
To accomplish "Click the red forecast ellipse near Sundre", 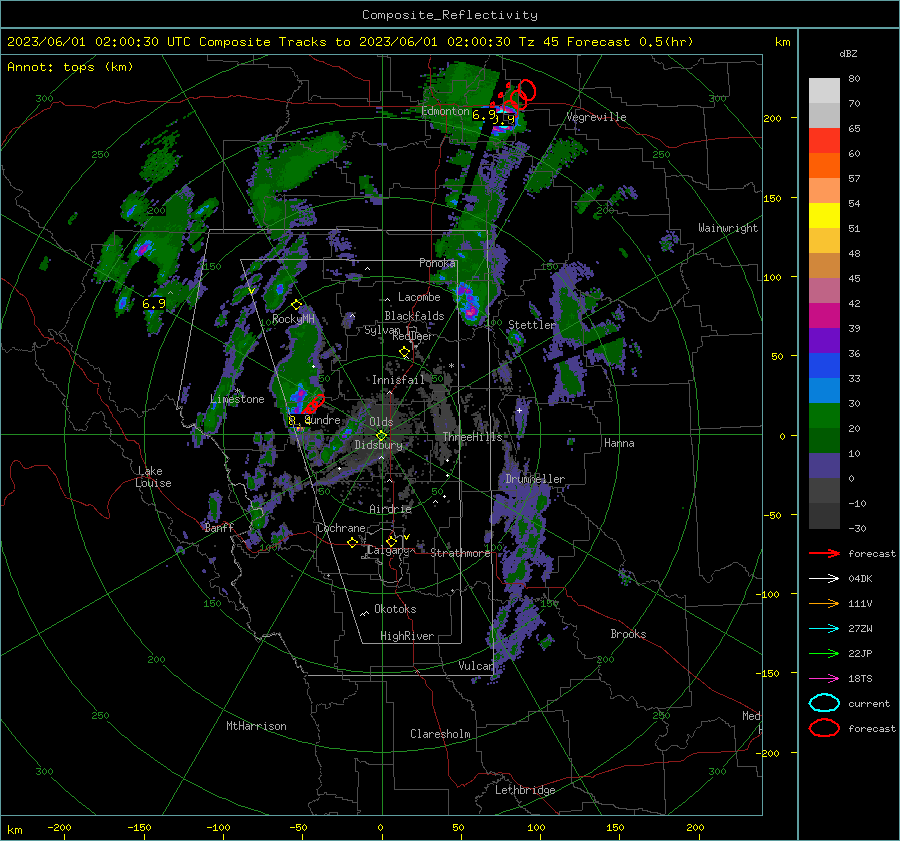I will (x=313, y=404).
